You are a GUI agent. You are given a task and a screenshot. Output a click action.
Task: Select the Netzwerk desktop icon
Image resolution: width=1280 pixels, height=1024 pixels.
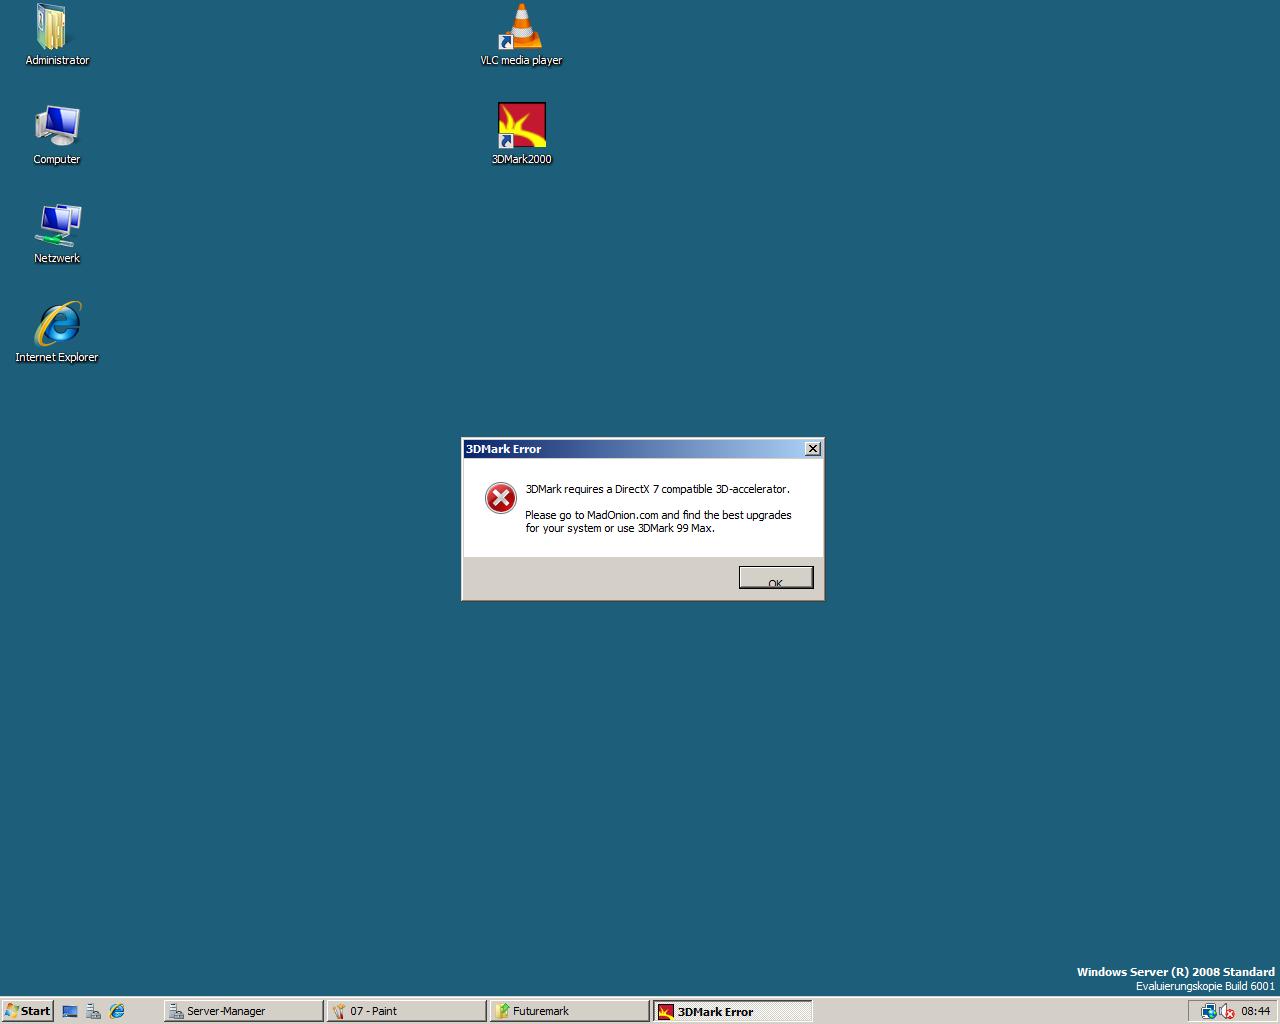pos(57,226)
